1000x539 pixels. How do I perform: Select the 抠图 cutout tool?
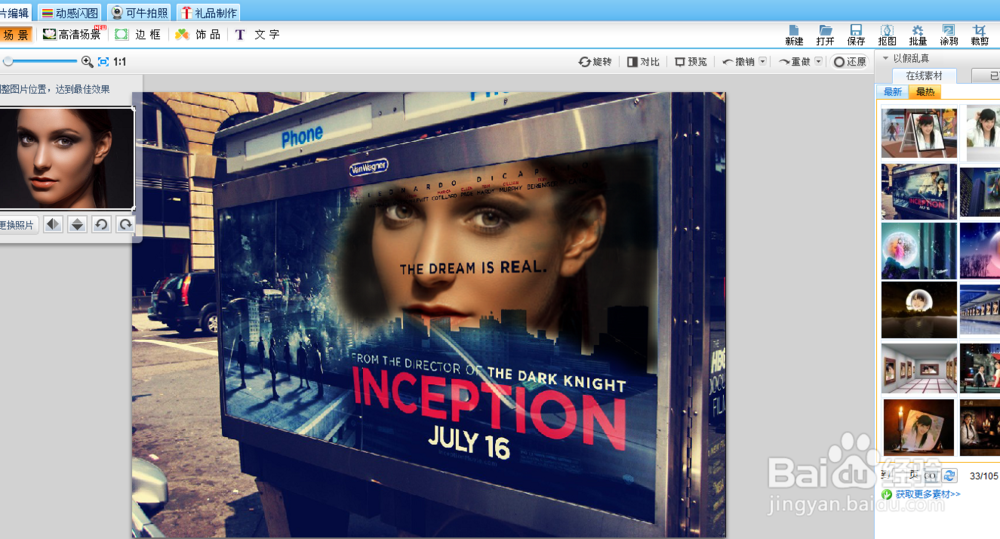pos(887,35)
